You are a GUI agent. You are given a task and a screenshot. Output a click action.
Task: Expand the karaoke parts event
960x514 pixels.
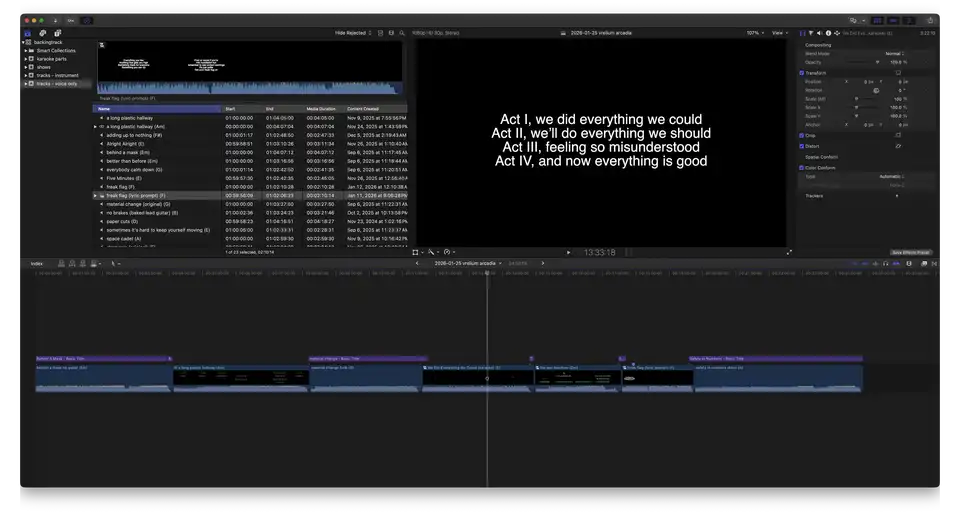[x=26, y=59]
